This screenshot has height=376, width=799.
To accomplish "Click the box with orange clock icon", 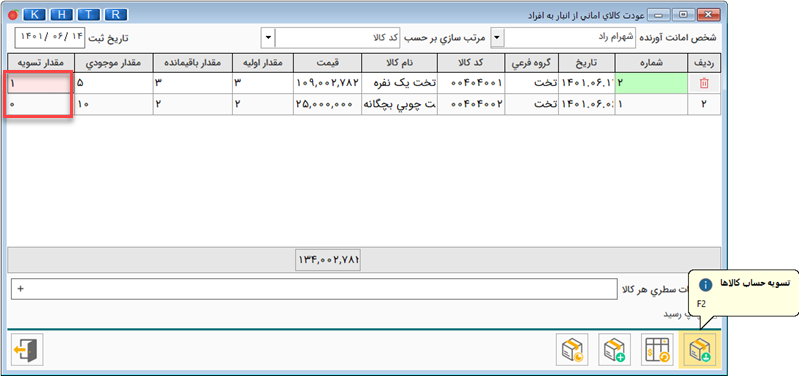I will point(572,350).
